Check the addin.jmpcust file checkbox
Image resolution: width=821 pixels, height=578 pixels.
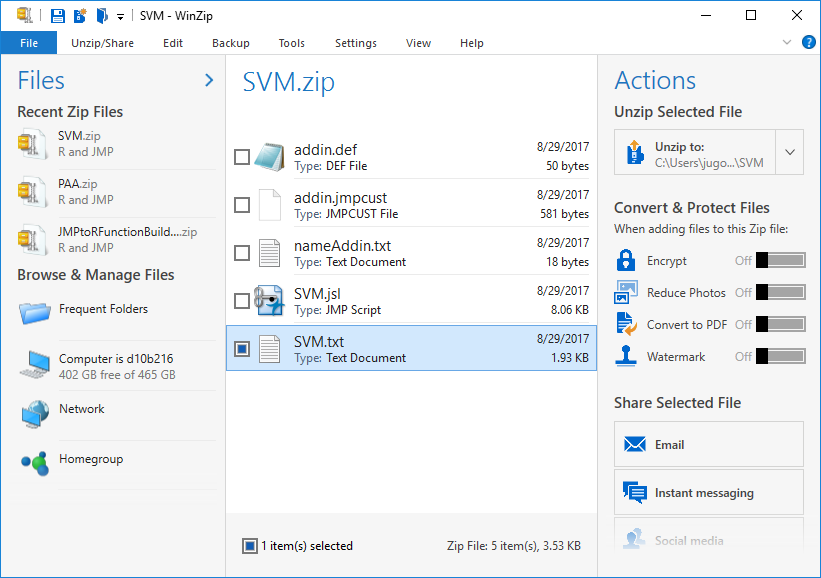point(242,205)
